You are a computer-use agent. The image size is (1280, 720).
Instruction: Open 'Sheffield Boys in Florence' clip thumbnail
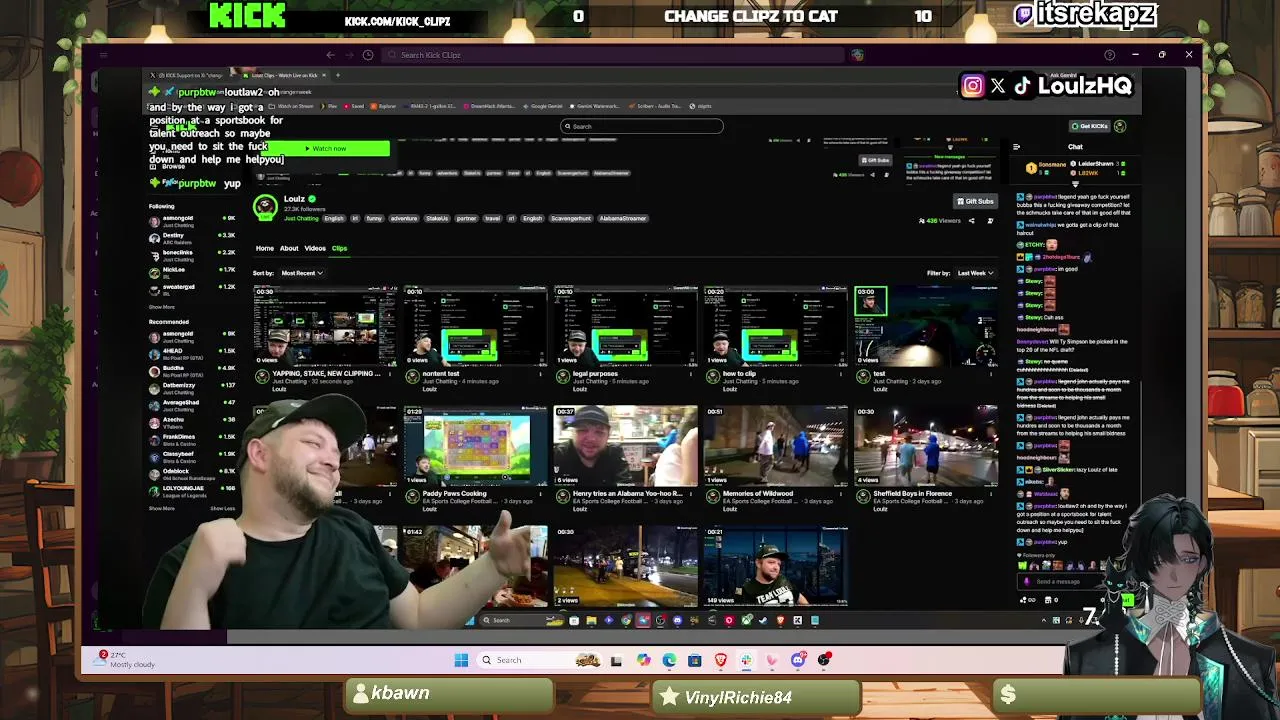pyautogui.click(x=926, y=445)
